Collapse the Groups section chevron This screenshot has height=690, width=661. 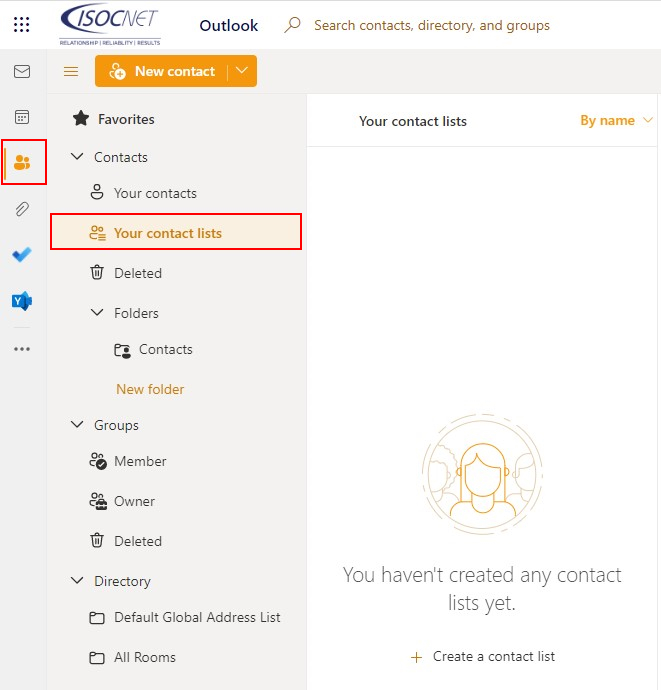77,425
